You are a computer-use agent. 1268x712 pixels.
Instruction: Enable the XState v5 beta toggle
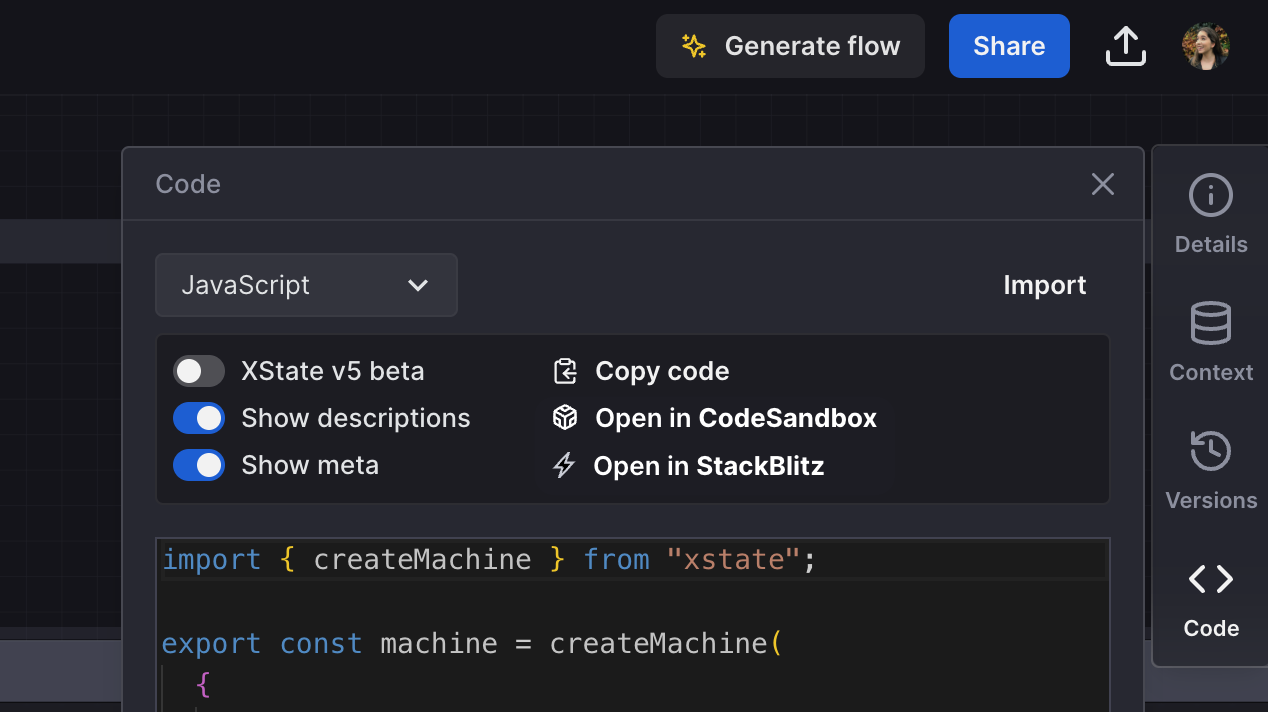pyautogui.click(x=199, y=371)
